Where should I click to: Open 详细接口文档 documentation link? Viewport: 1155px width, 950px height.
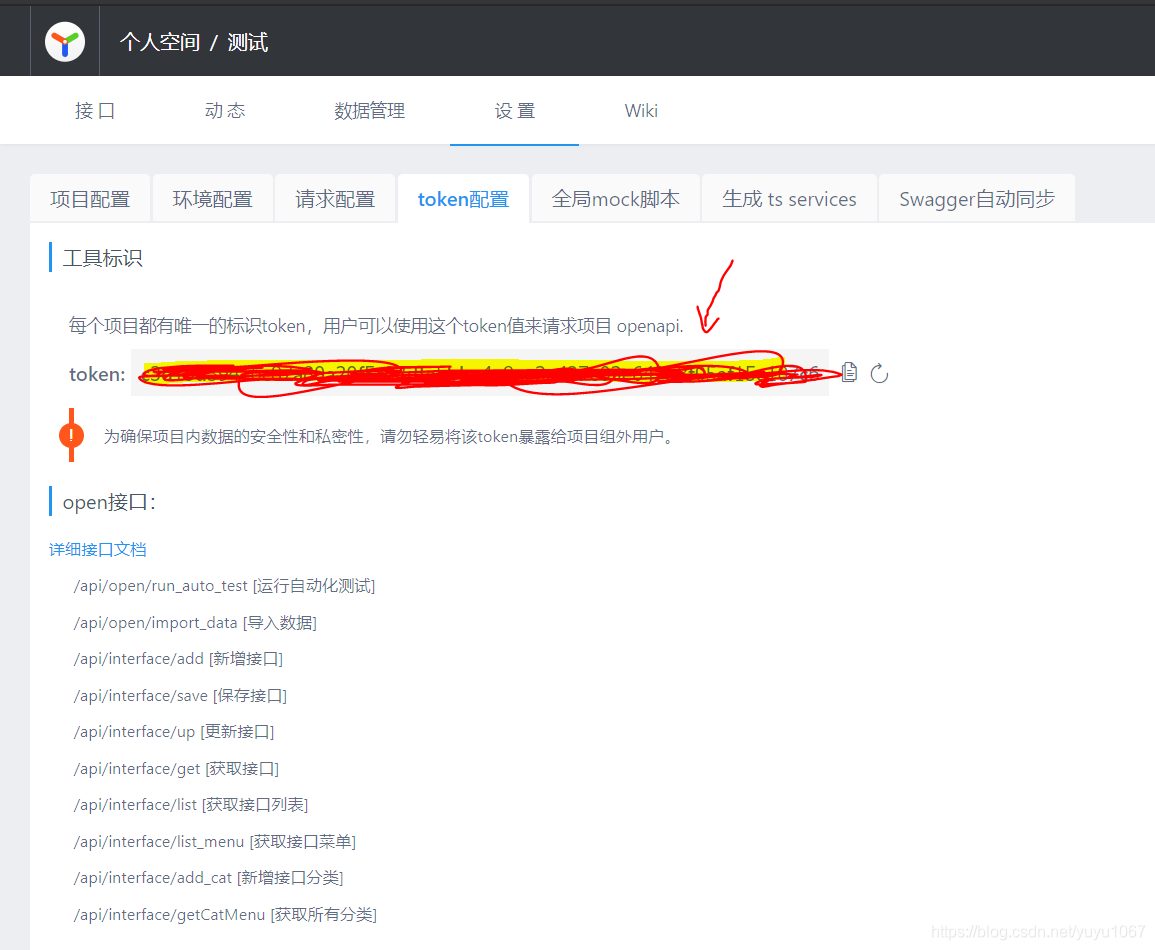click(97, 549)
